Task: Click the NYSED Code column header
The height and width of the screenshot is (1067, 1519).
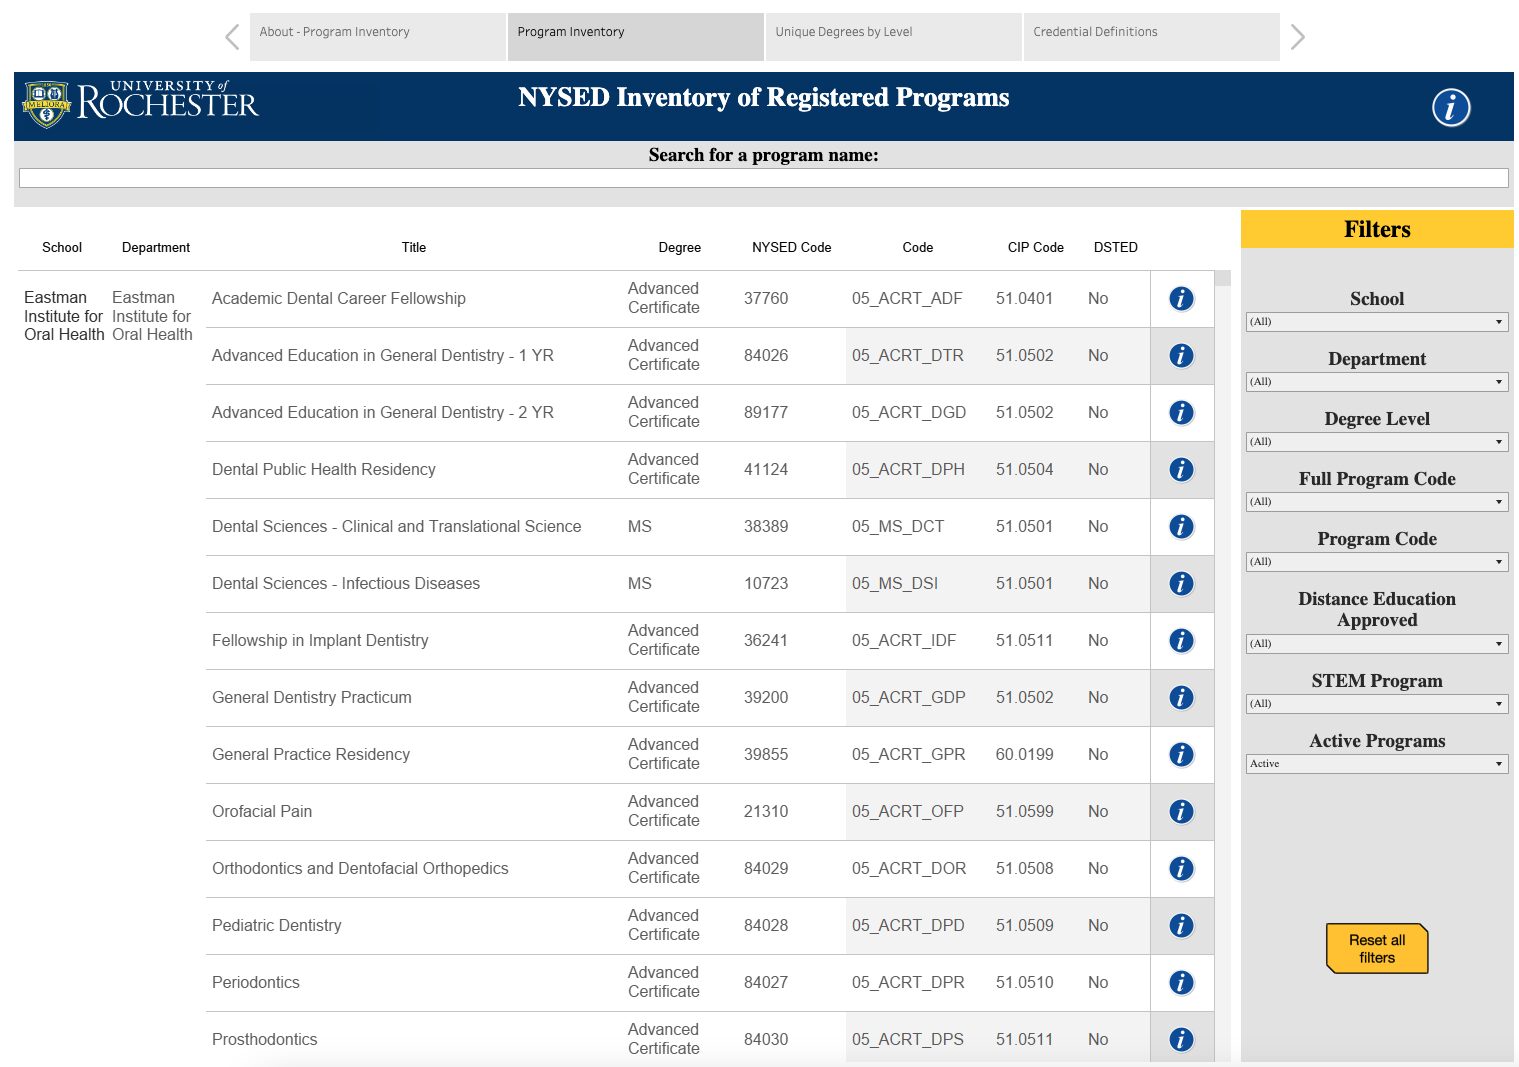Action: (791, 247)
